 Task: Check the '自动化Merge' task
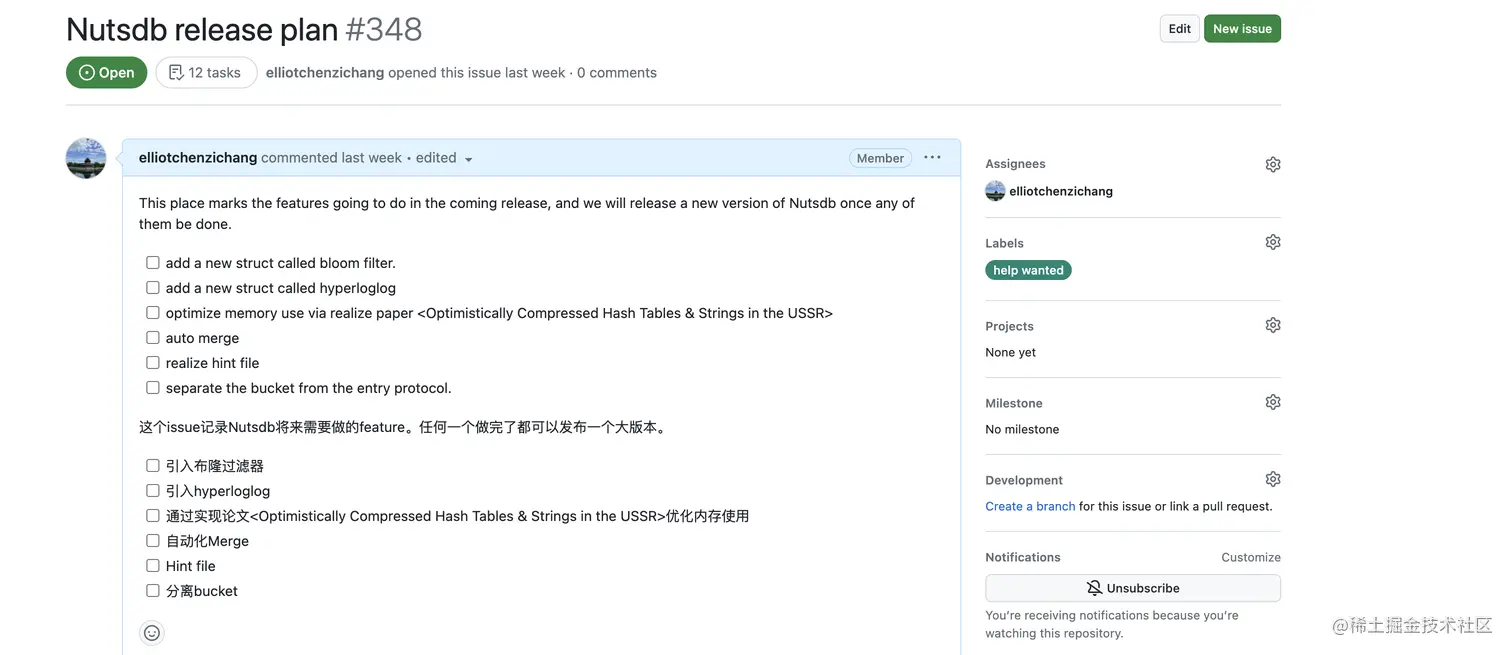coord(153,541)
